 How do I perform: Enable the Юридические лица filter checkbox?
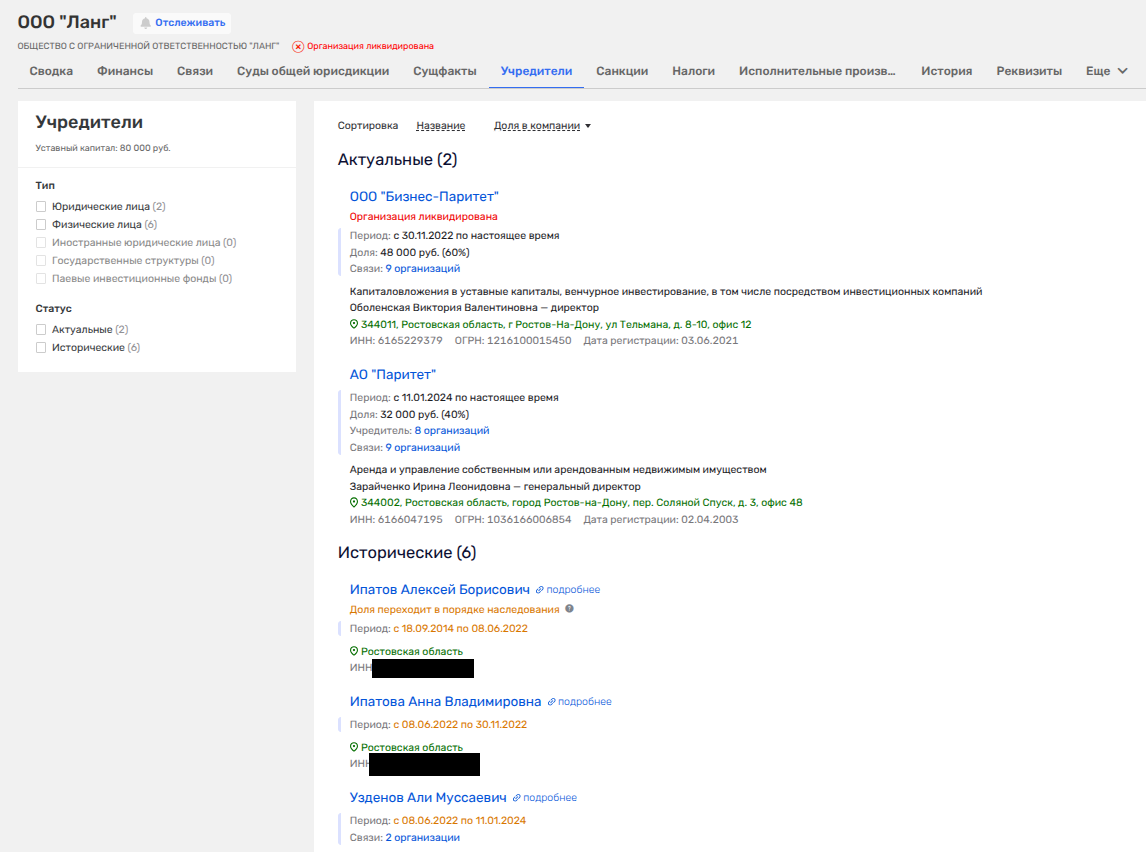click(x=41, y=207)
